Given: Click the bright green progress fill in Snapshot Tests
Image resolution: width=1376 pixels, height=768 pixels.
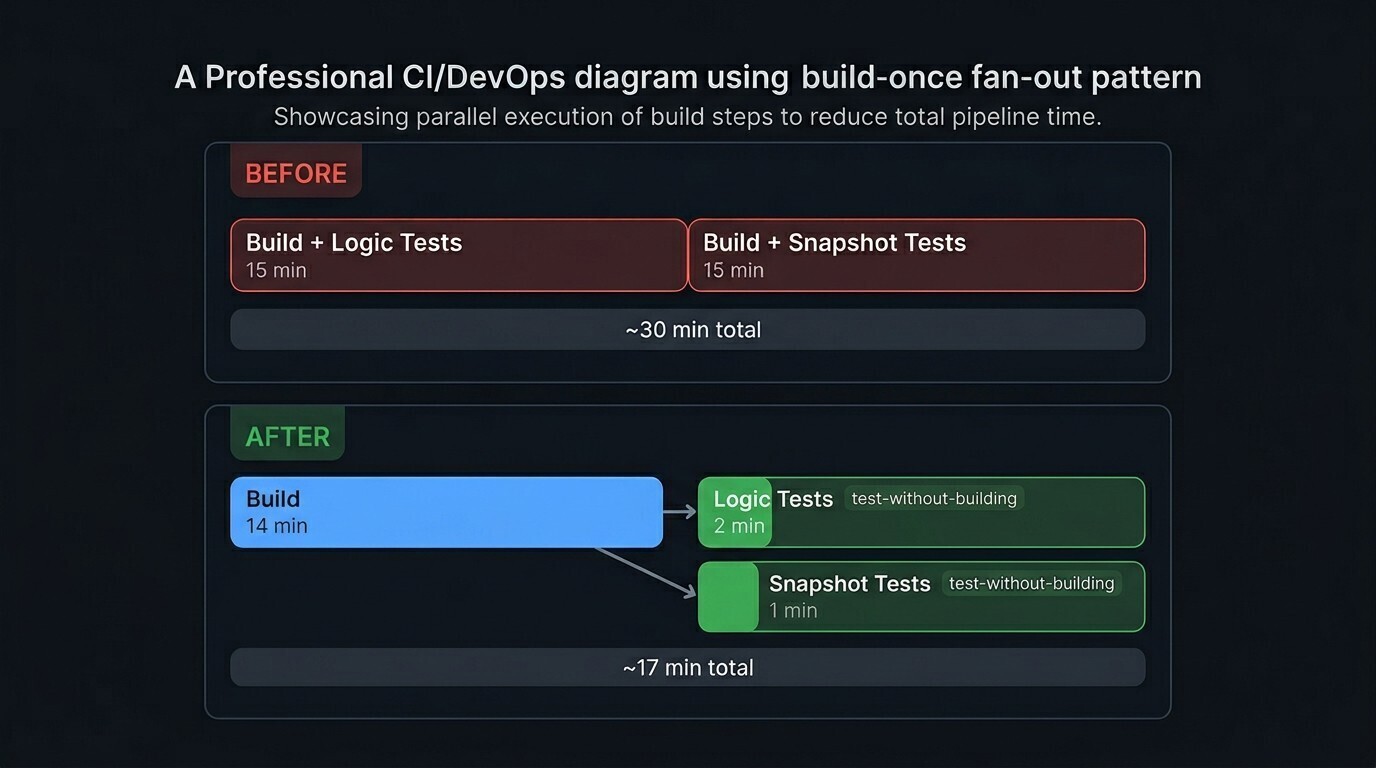Looking at the screenshot, I should pyautogui.click(x=728, y=597).
